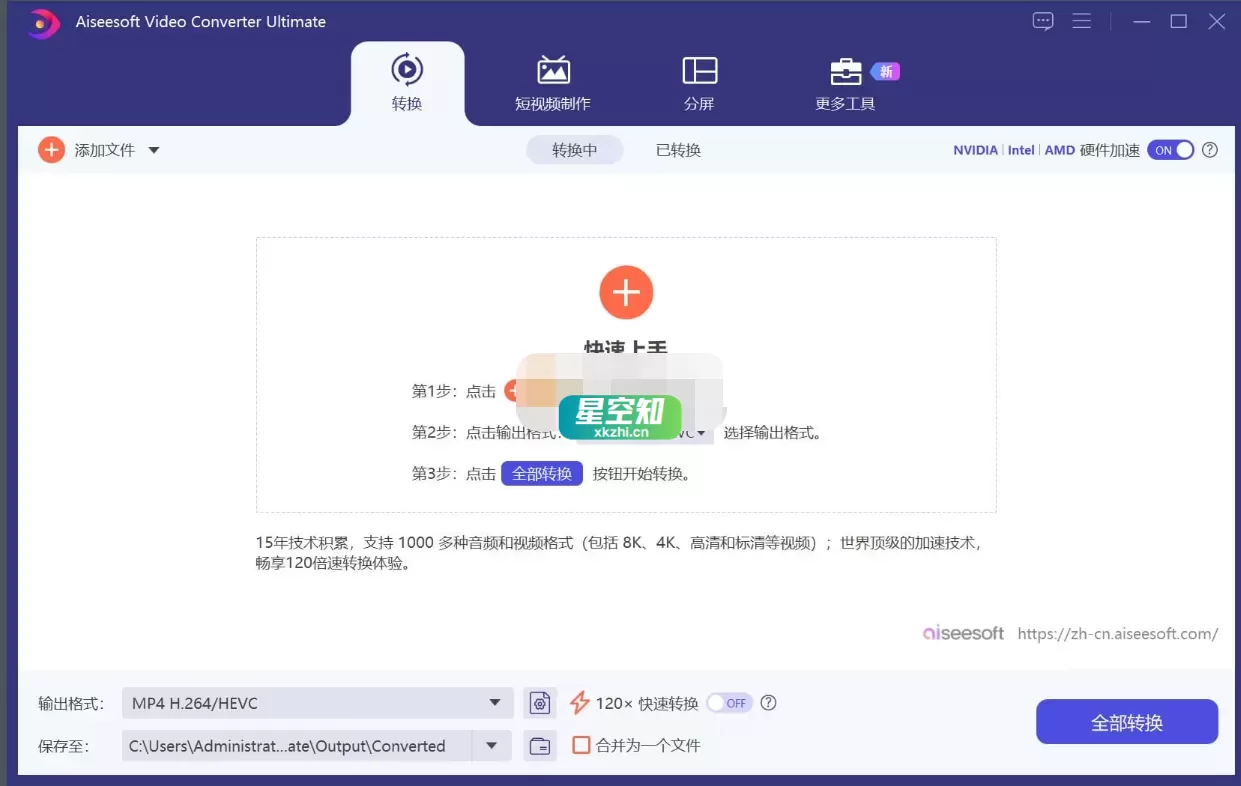The image size is (1241, 786).
Task: Open the feedback message icon
Action: (1043, 21)
